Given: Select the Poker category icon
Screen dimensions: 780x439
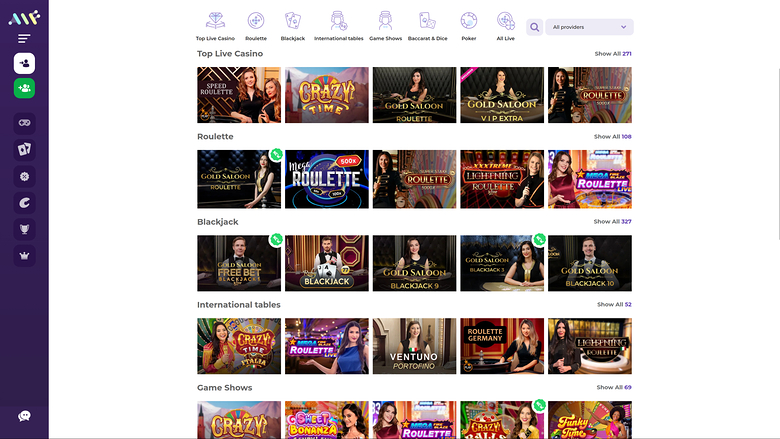Looking at the screenshot, I should [x=469, y=26].
